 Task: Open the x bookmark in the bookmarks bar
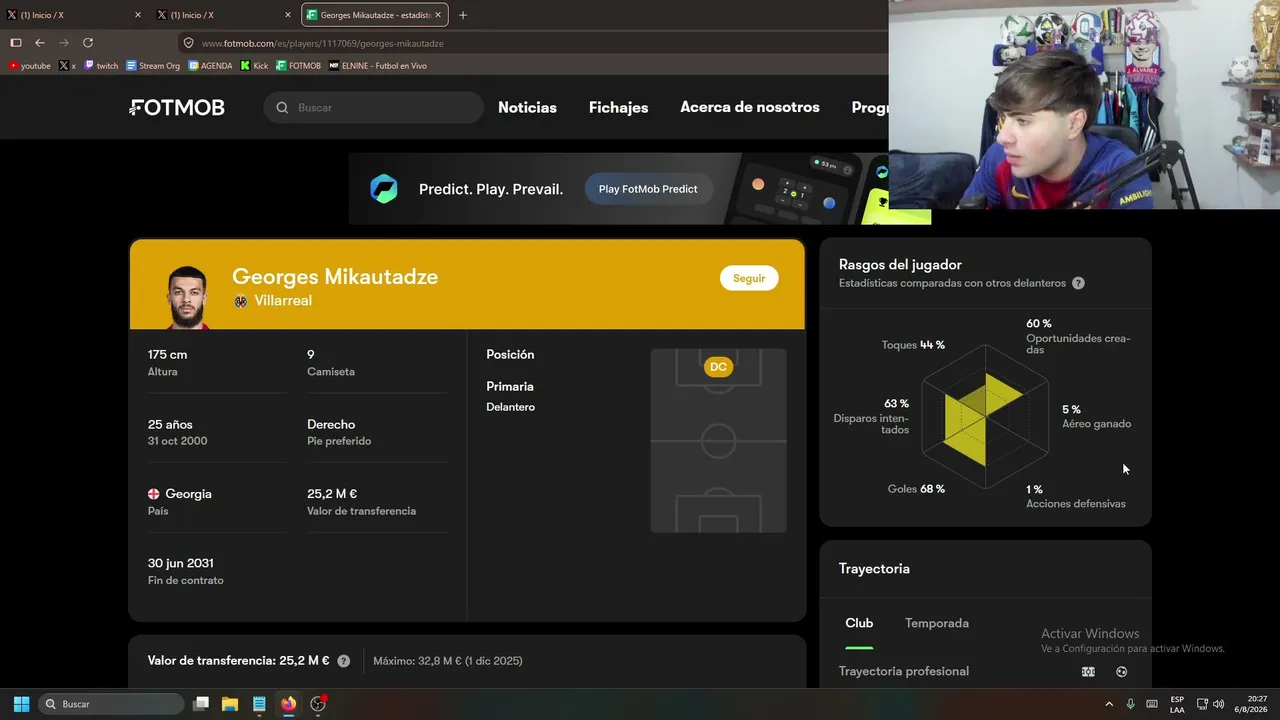67,66
